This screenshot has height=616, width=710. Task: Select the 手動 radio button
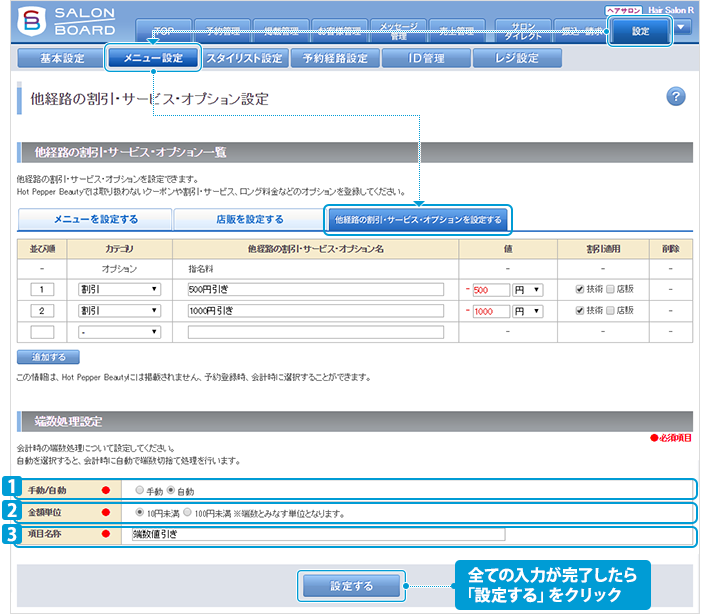coord(140,491)
